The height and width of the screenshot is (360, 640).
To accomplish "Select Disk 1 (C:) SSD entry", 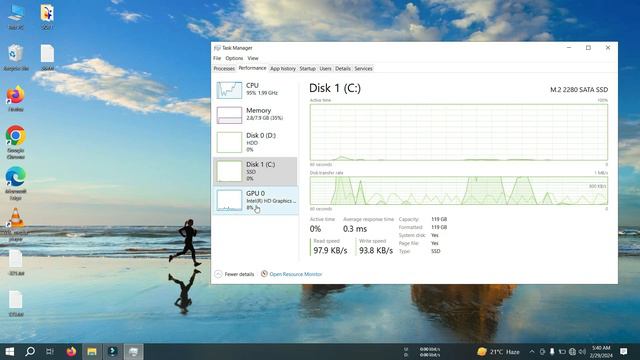I will 256,171.
